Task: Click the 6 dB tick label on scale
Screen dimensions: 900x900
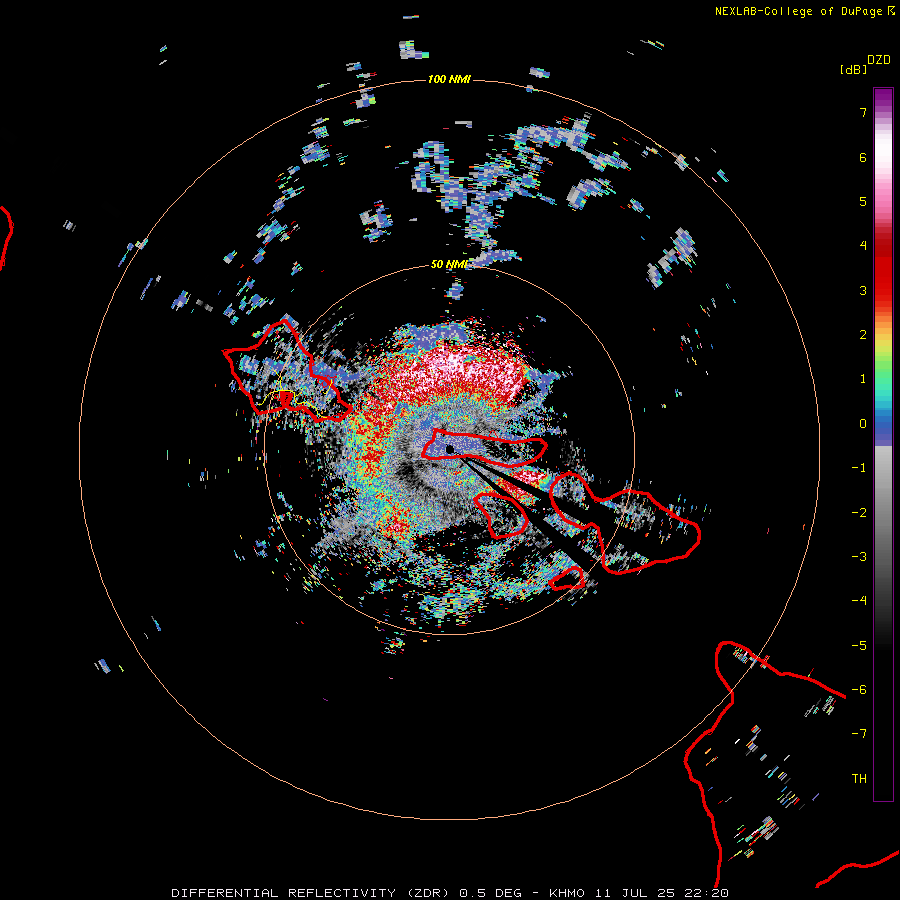Action: (x=863, y=157)
